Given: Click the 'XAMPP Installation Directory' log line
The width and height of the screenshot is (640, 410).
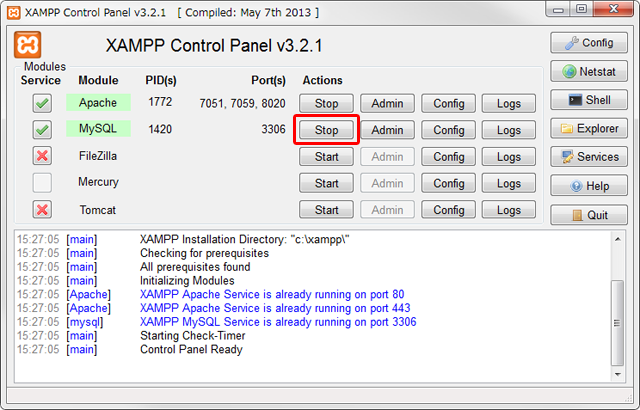Looking at the screenshot, I should (245, 239).
